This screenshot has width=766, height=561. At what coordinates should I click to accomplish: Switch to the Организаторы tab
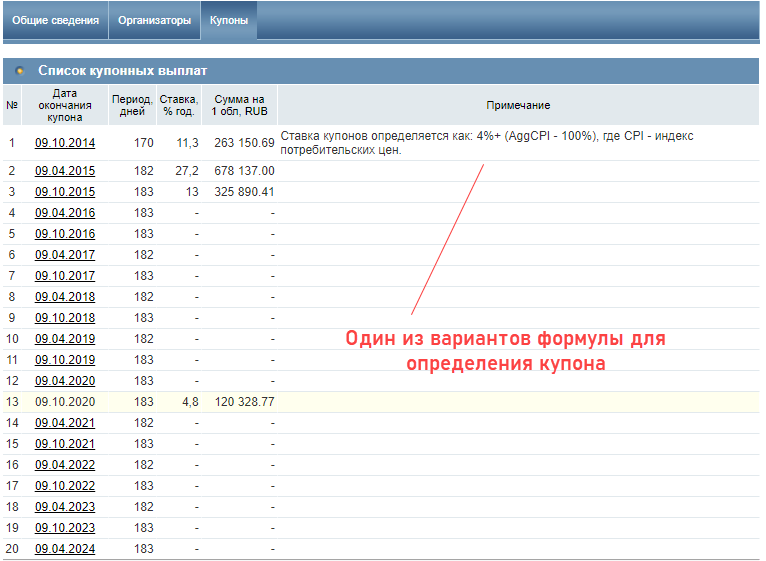[x=153, y=20]
